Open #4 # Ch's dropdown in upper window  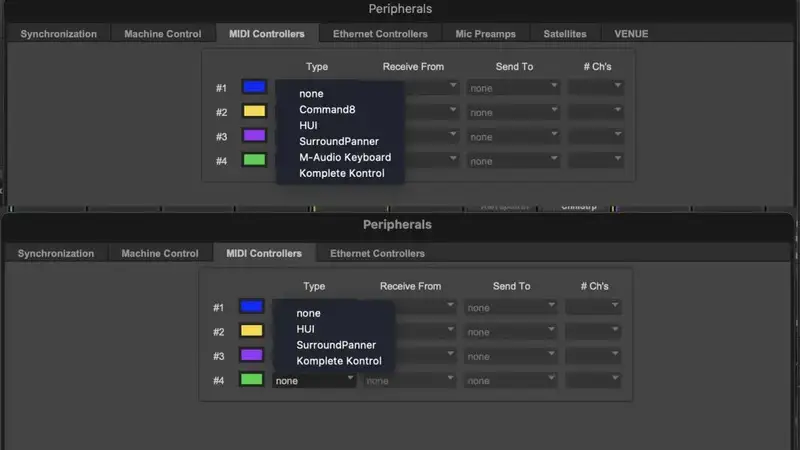pos(596,161)
